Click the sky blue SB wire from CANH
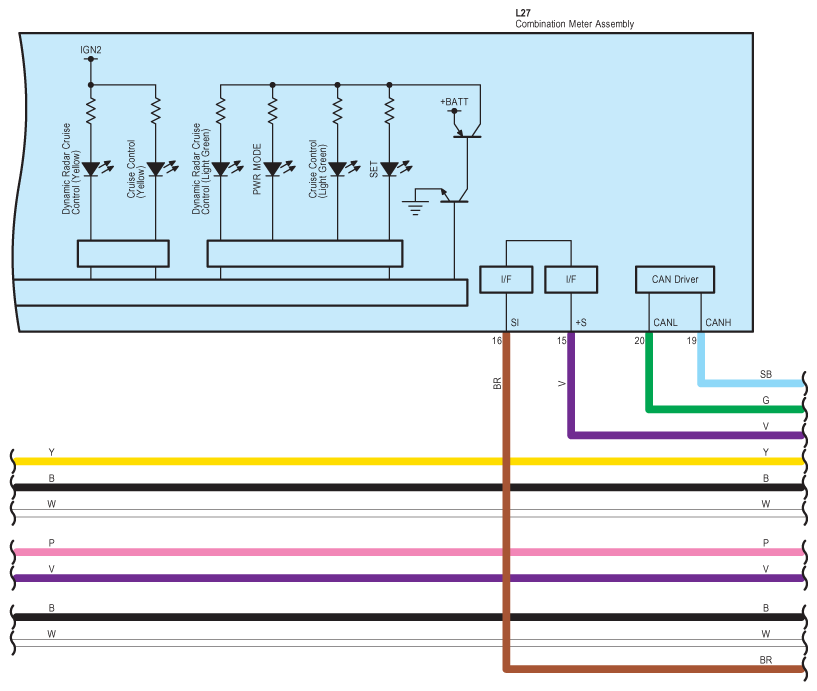This screenshot has height=691, width=817. pyautogui.click(x=750, y=382)
